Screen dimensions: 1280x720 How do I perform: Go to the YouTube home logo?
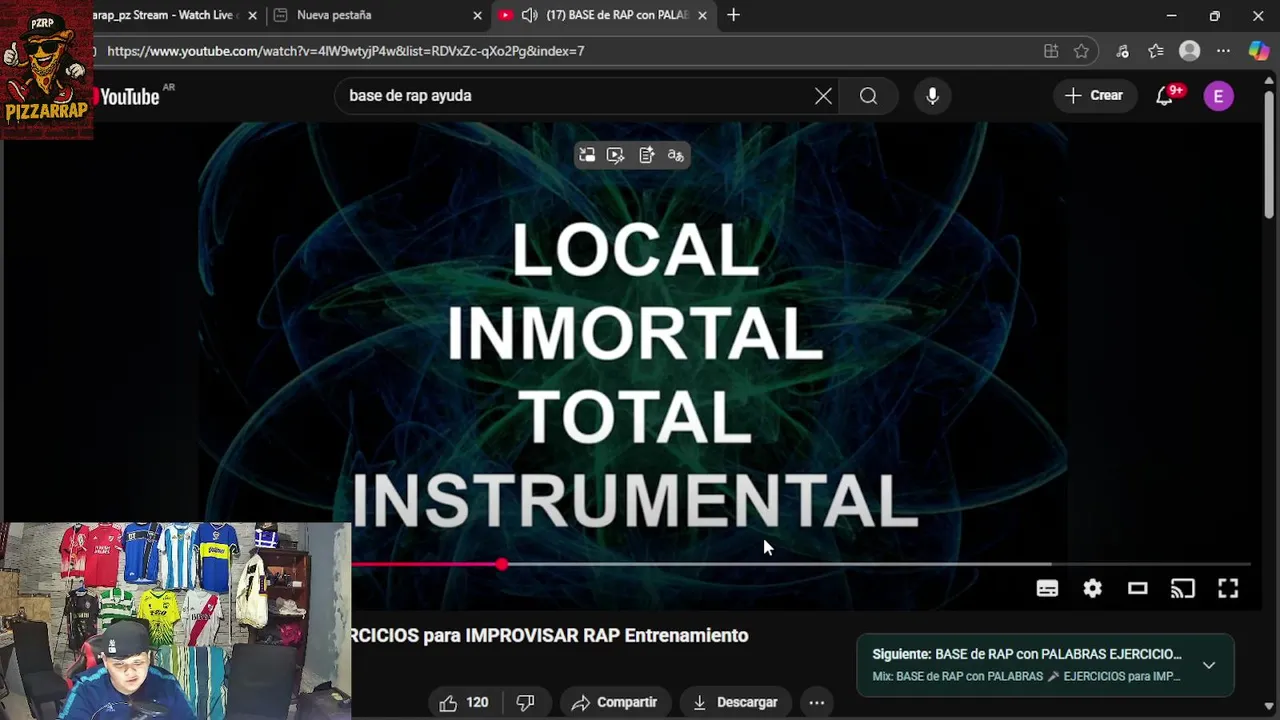pyautogui.click(x=128, y=96)
